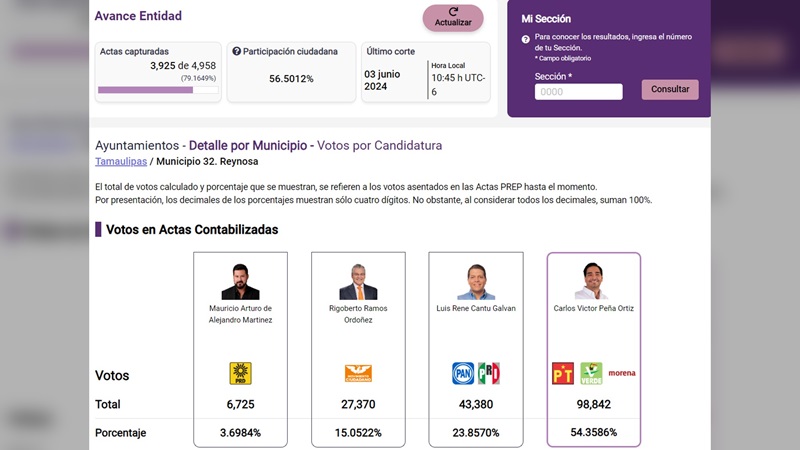
Task: Click the Movimiento Ciudadano party logo
Action: pos(358,374)
